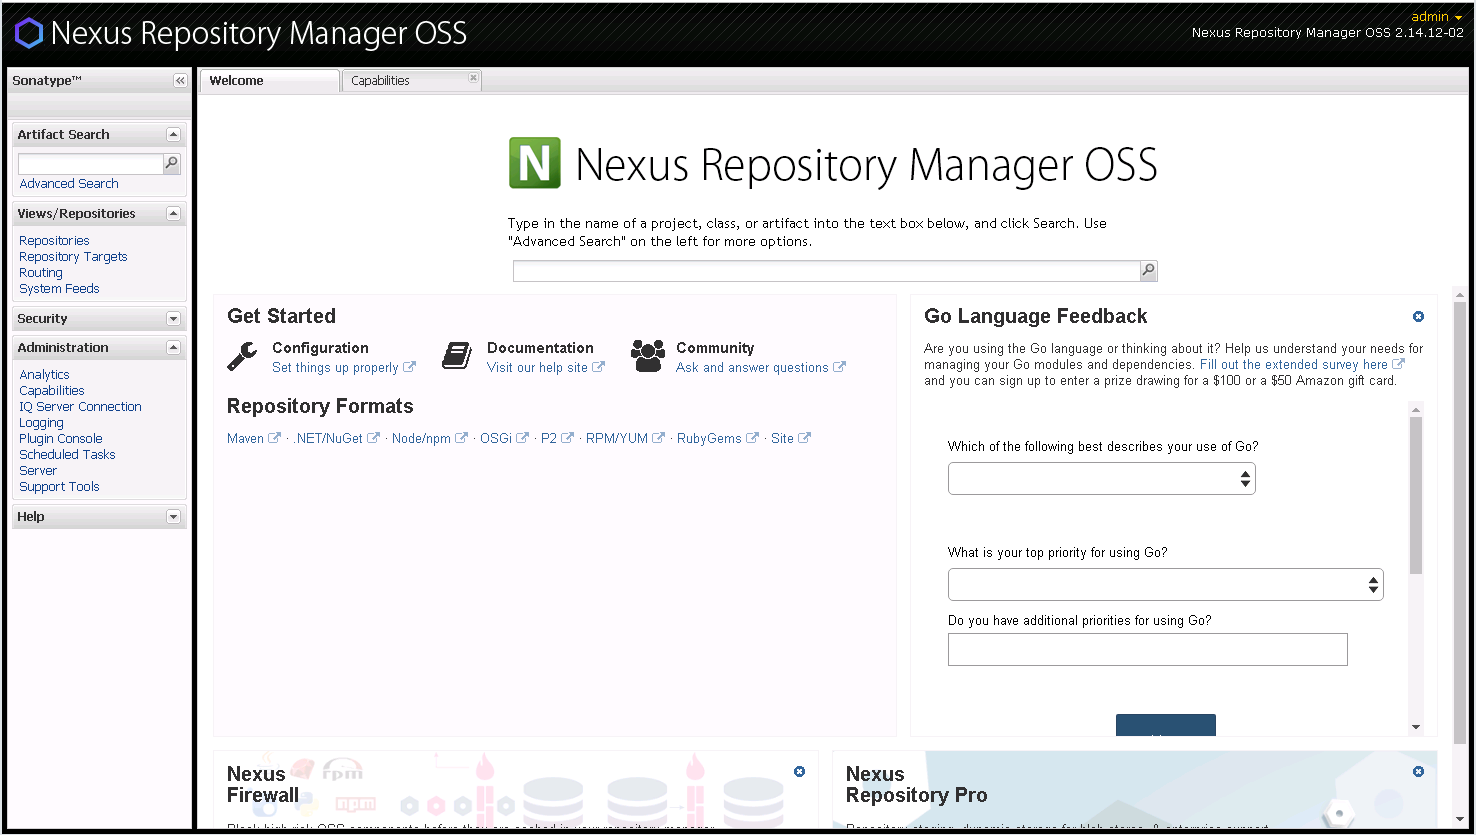Open Advanced Search link
This screenshot has width=1476, height=835.
(x=69, y=184)
